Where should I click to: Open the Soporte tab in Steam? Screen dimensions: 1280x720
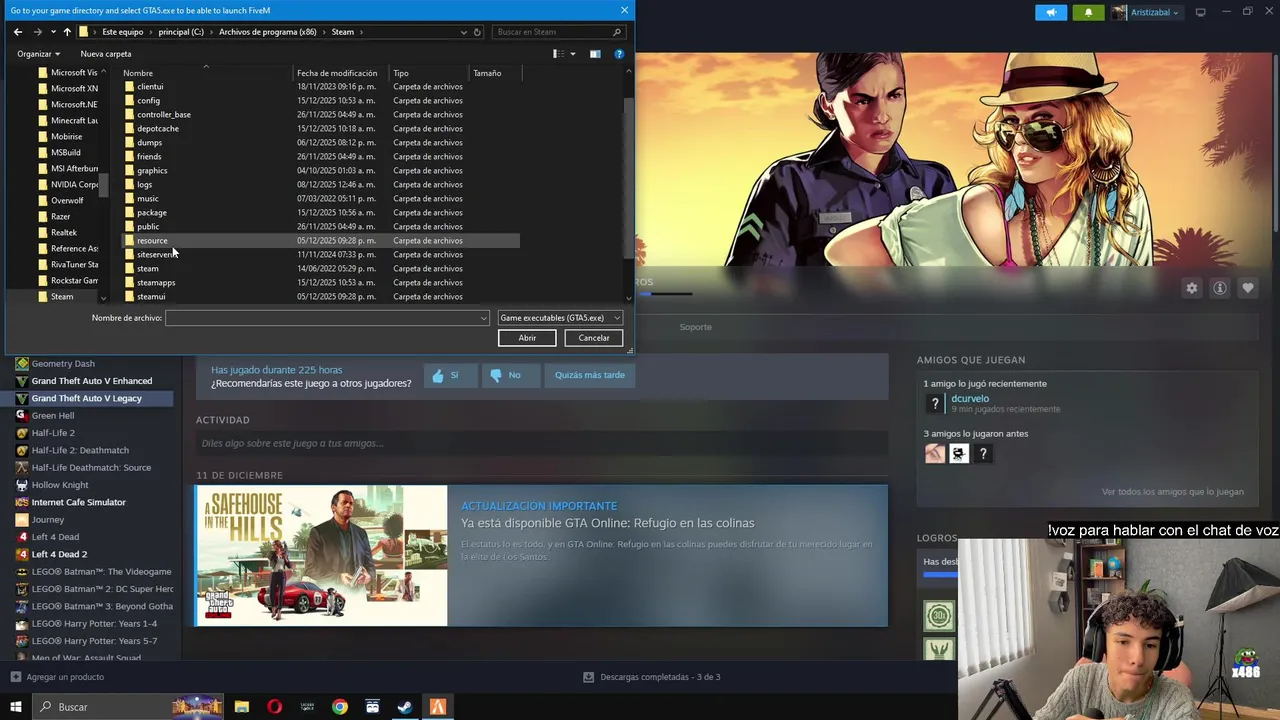(x=695, y=327)
